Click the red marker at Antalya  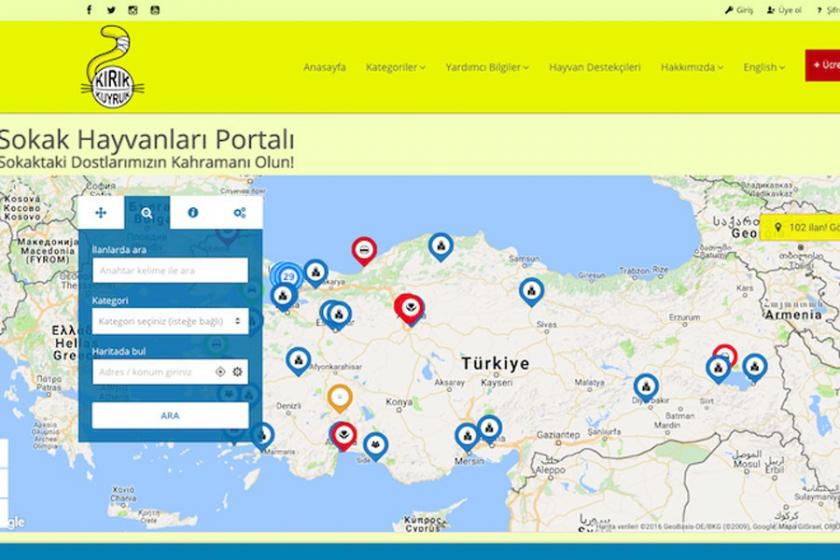coord(344,435)
